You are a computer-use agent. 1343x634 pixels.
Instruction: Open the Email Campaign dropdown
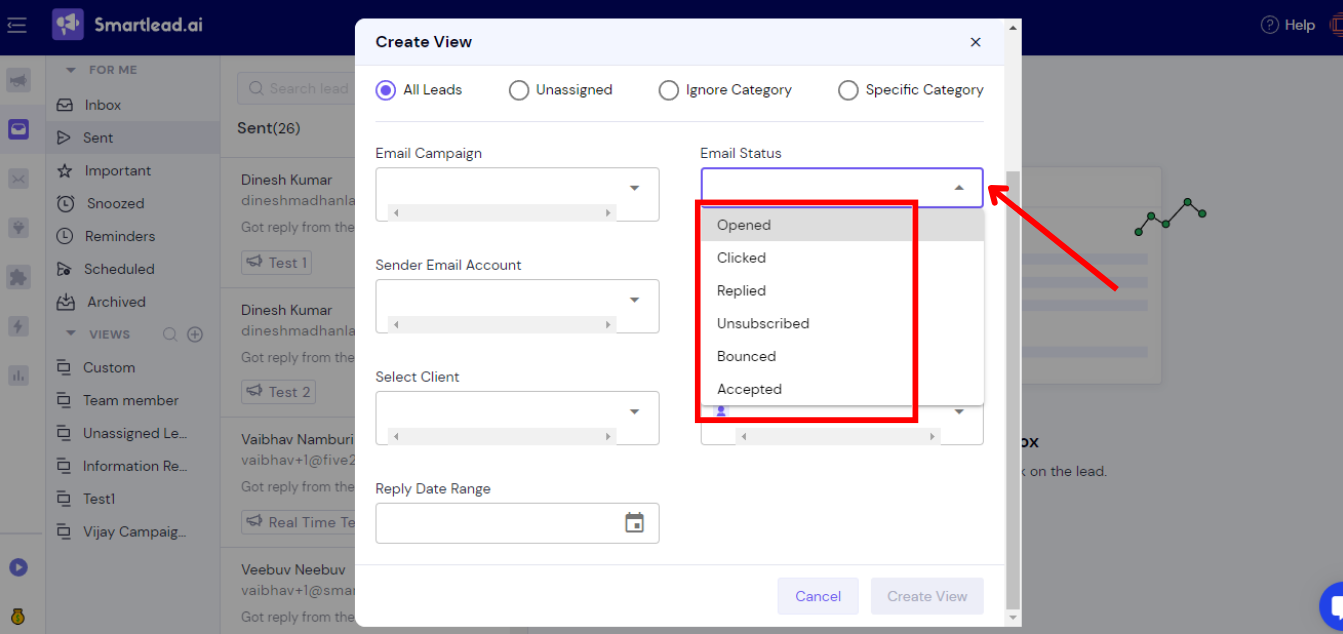634,187
